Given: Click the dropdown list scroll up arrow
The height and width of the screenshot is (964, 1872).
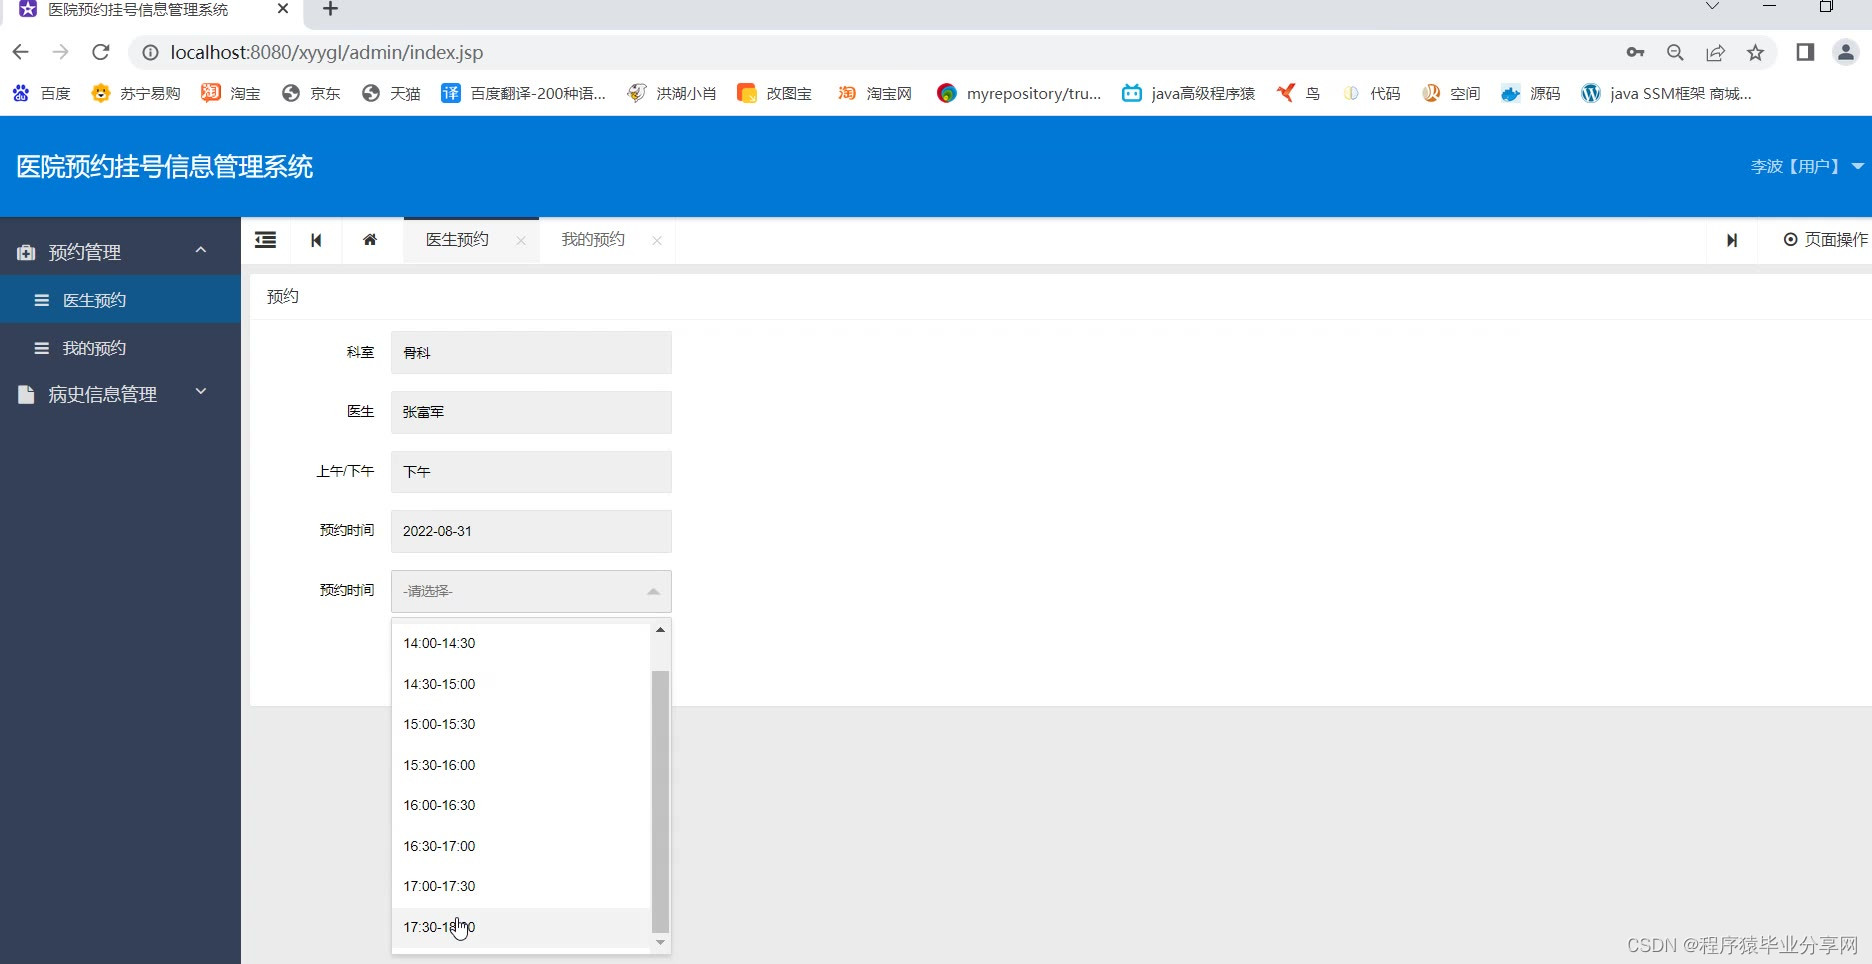Looking at the screenshot, I should point(660,630).
